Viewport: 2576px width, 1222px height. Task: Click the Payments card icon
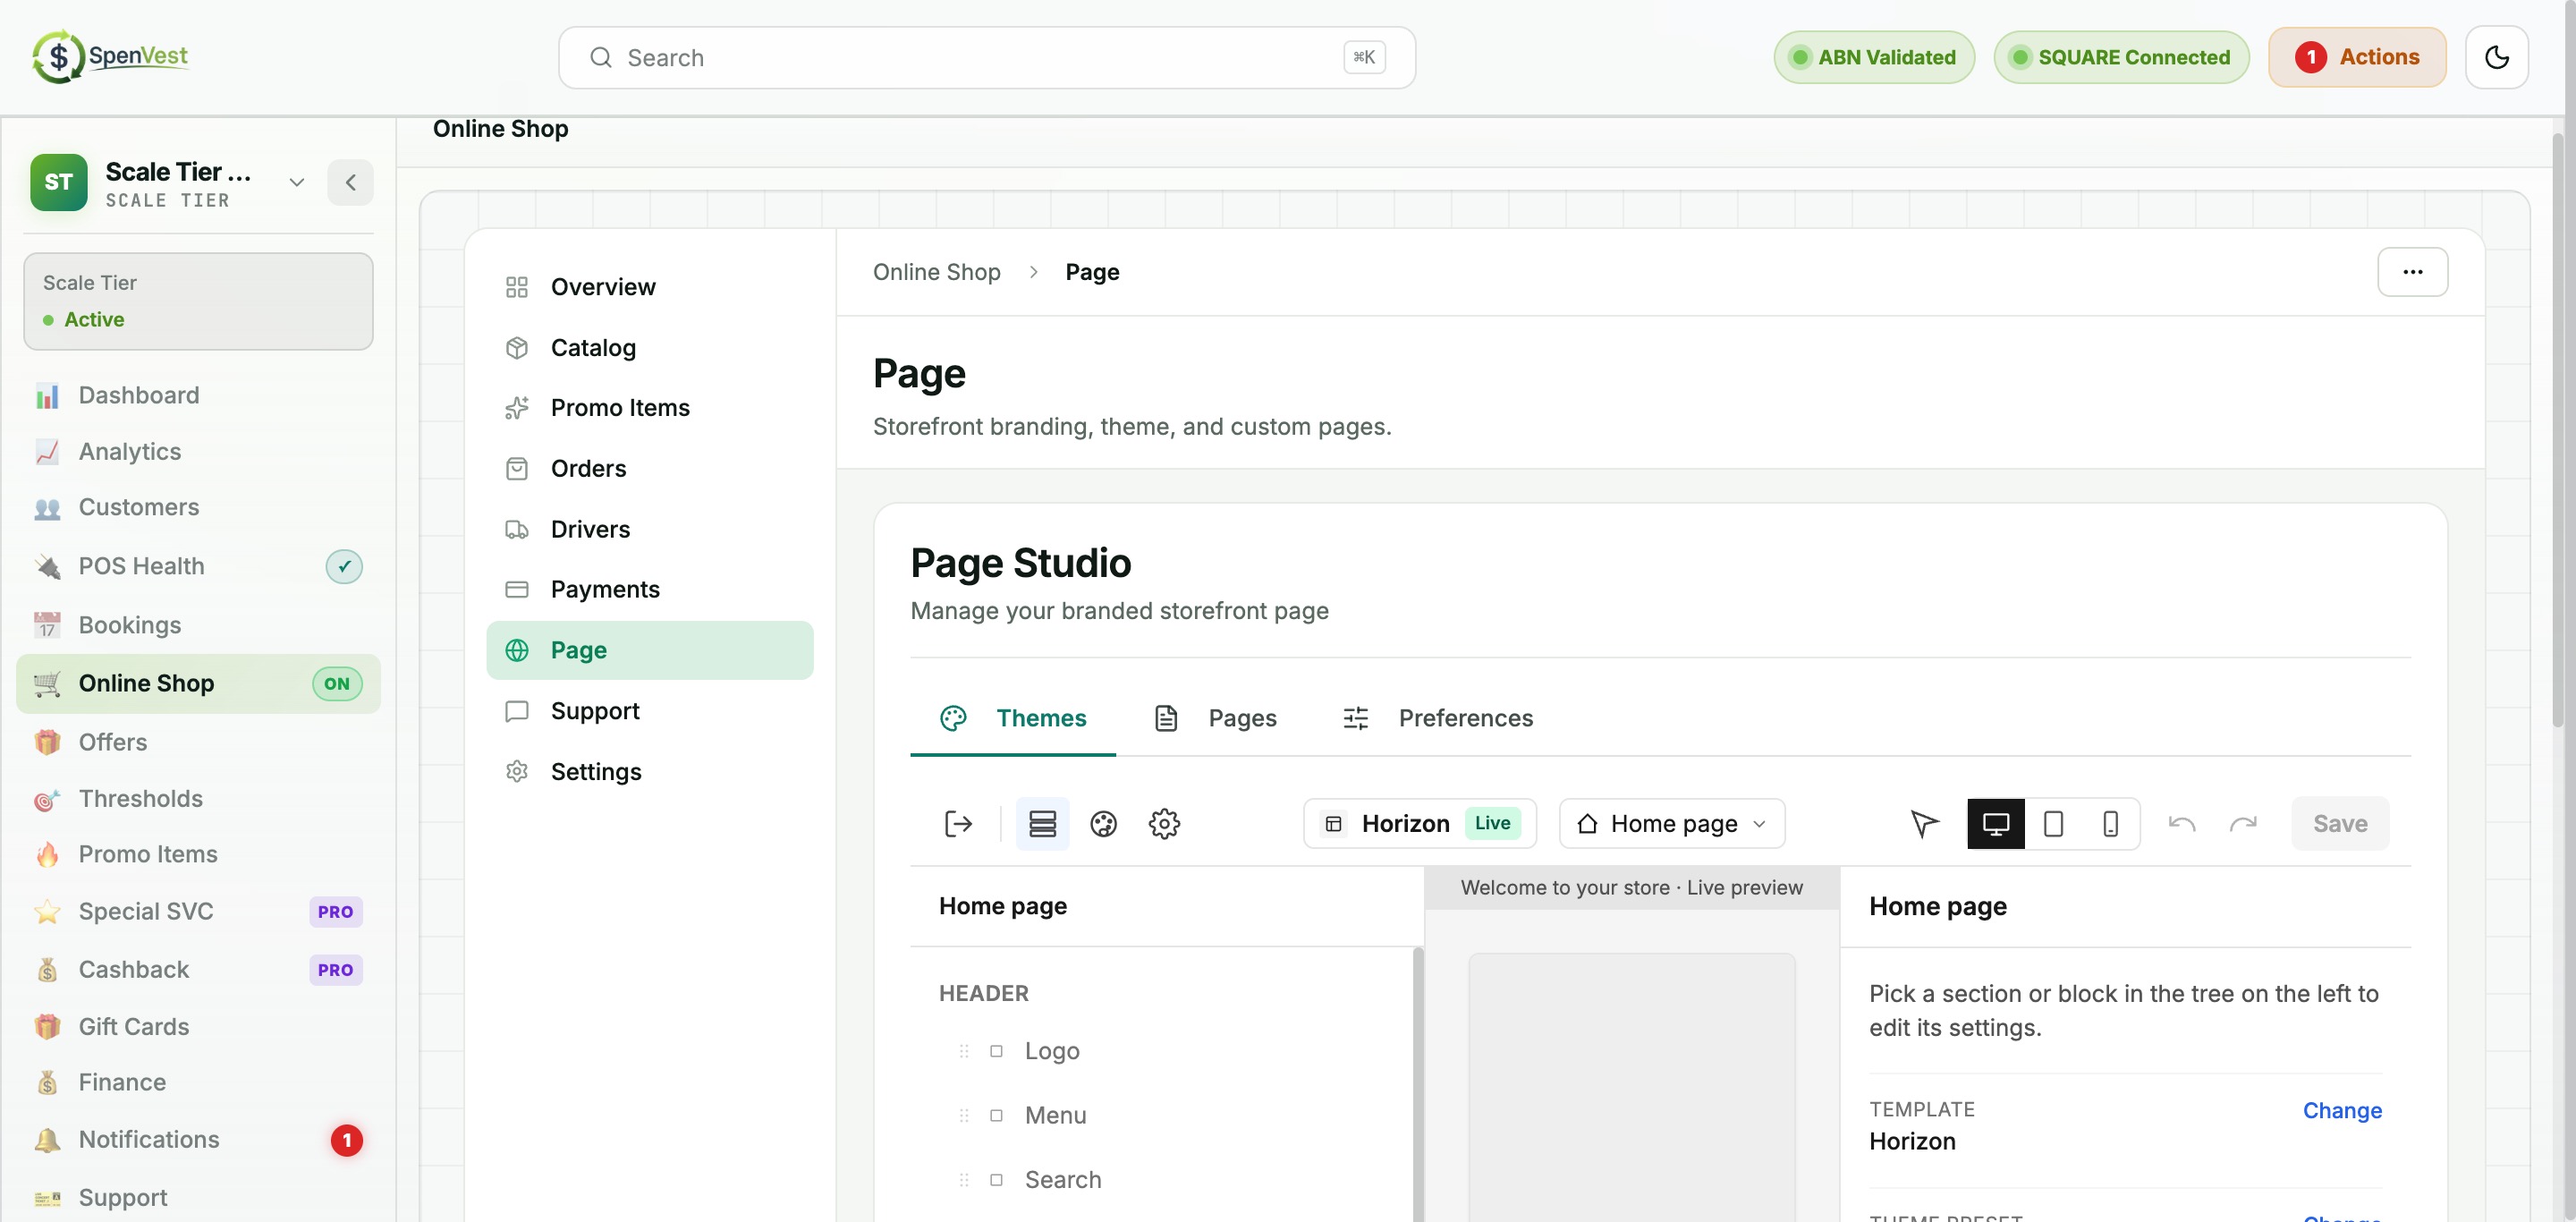point(516,589)
